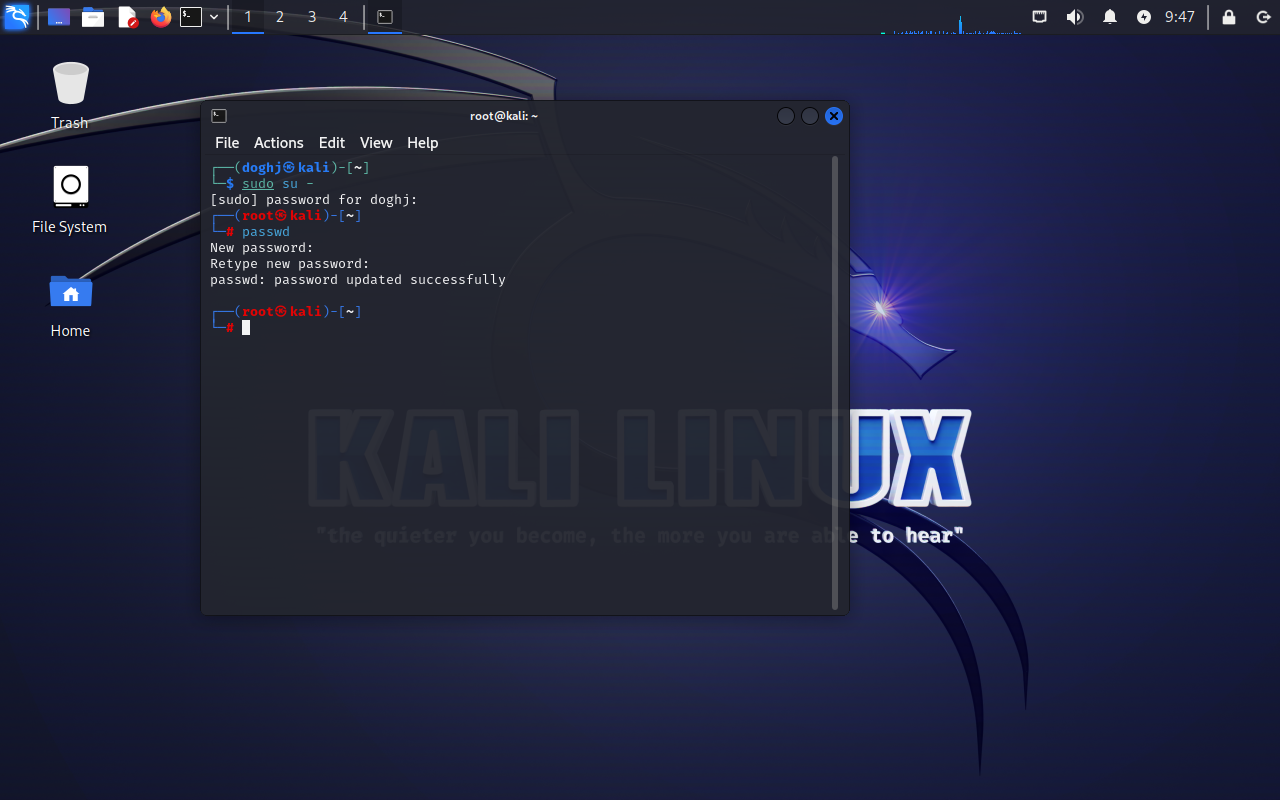This screenshot has height=800, width=1280.
Task: Switch to workspace 4
Action: click(x=344, y=17)
